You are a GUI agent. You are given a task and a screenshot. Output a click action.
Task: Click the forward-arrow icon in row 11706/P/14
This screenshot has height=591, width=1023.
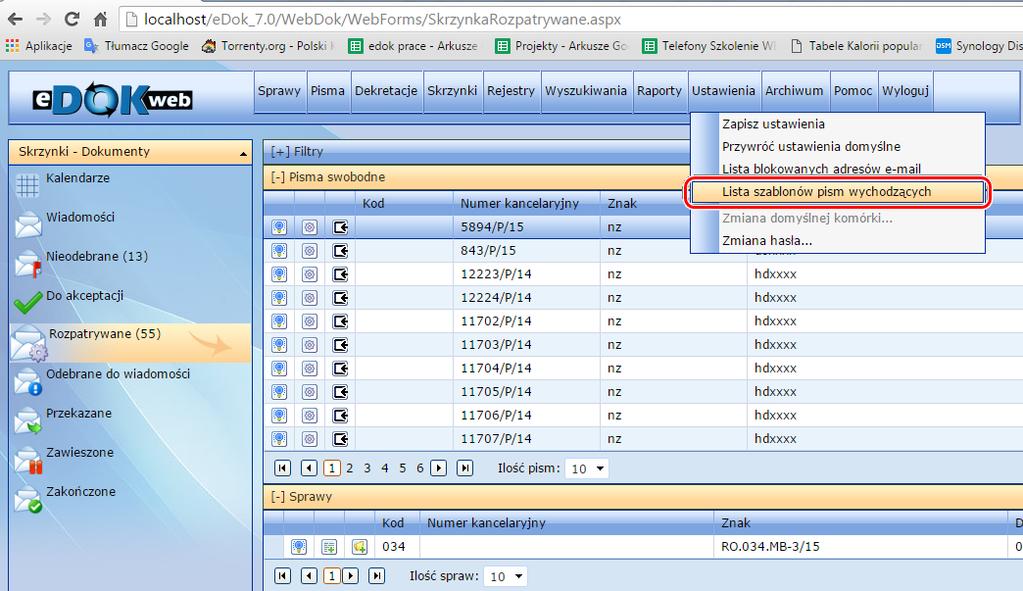pyautogui.click(x=340, y=415)
